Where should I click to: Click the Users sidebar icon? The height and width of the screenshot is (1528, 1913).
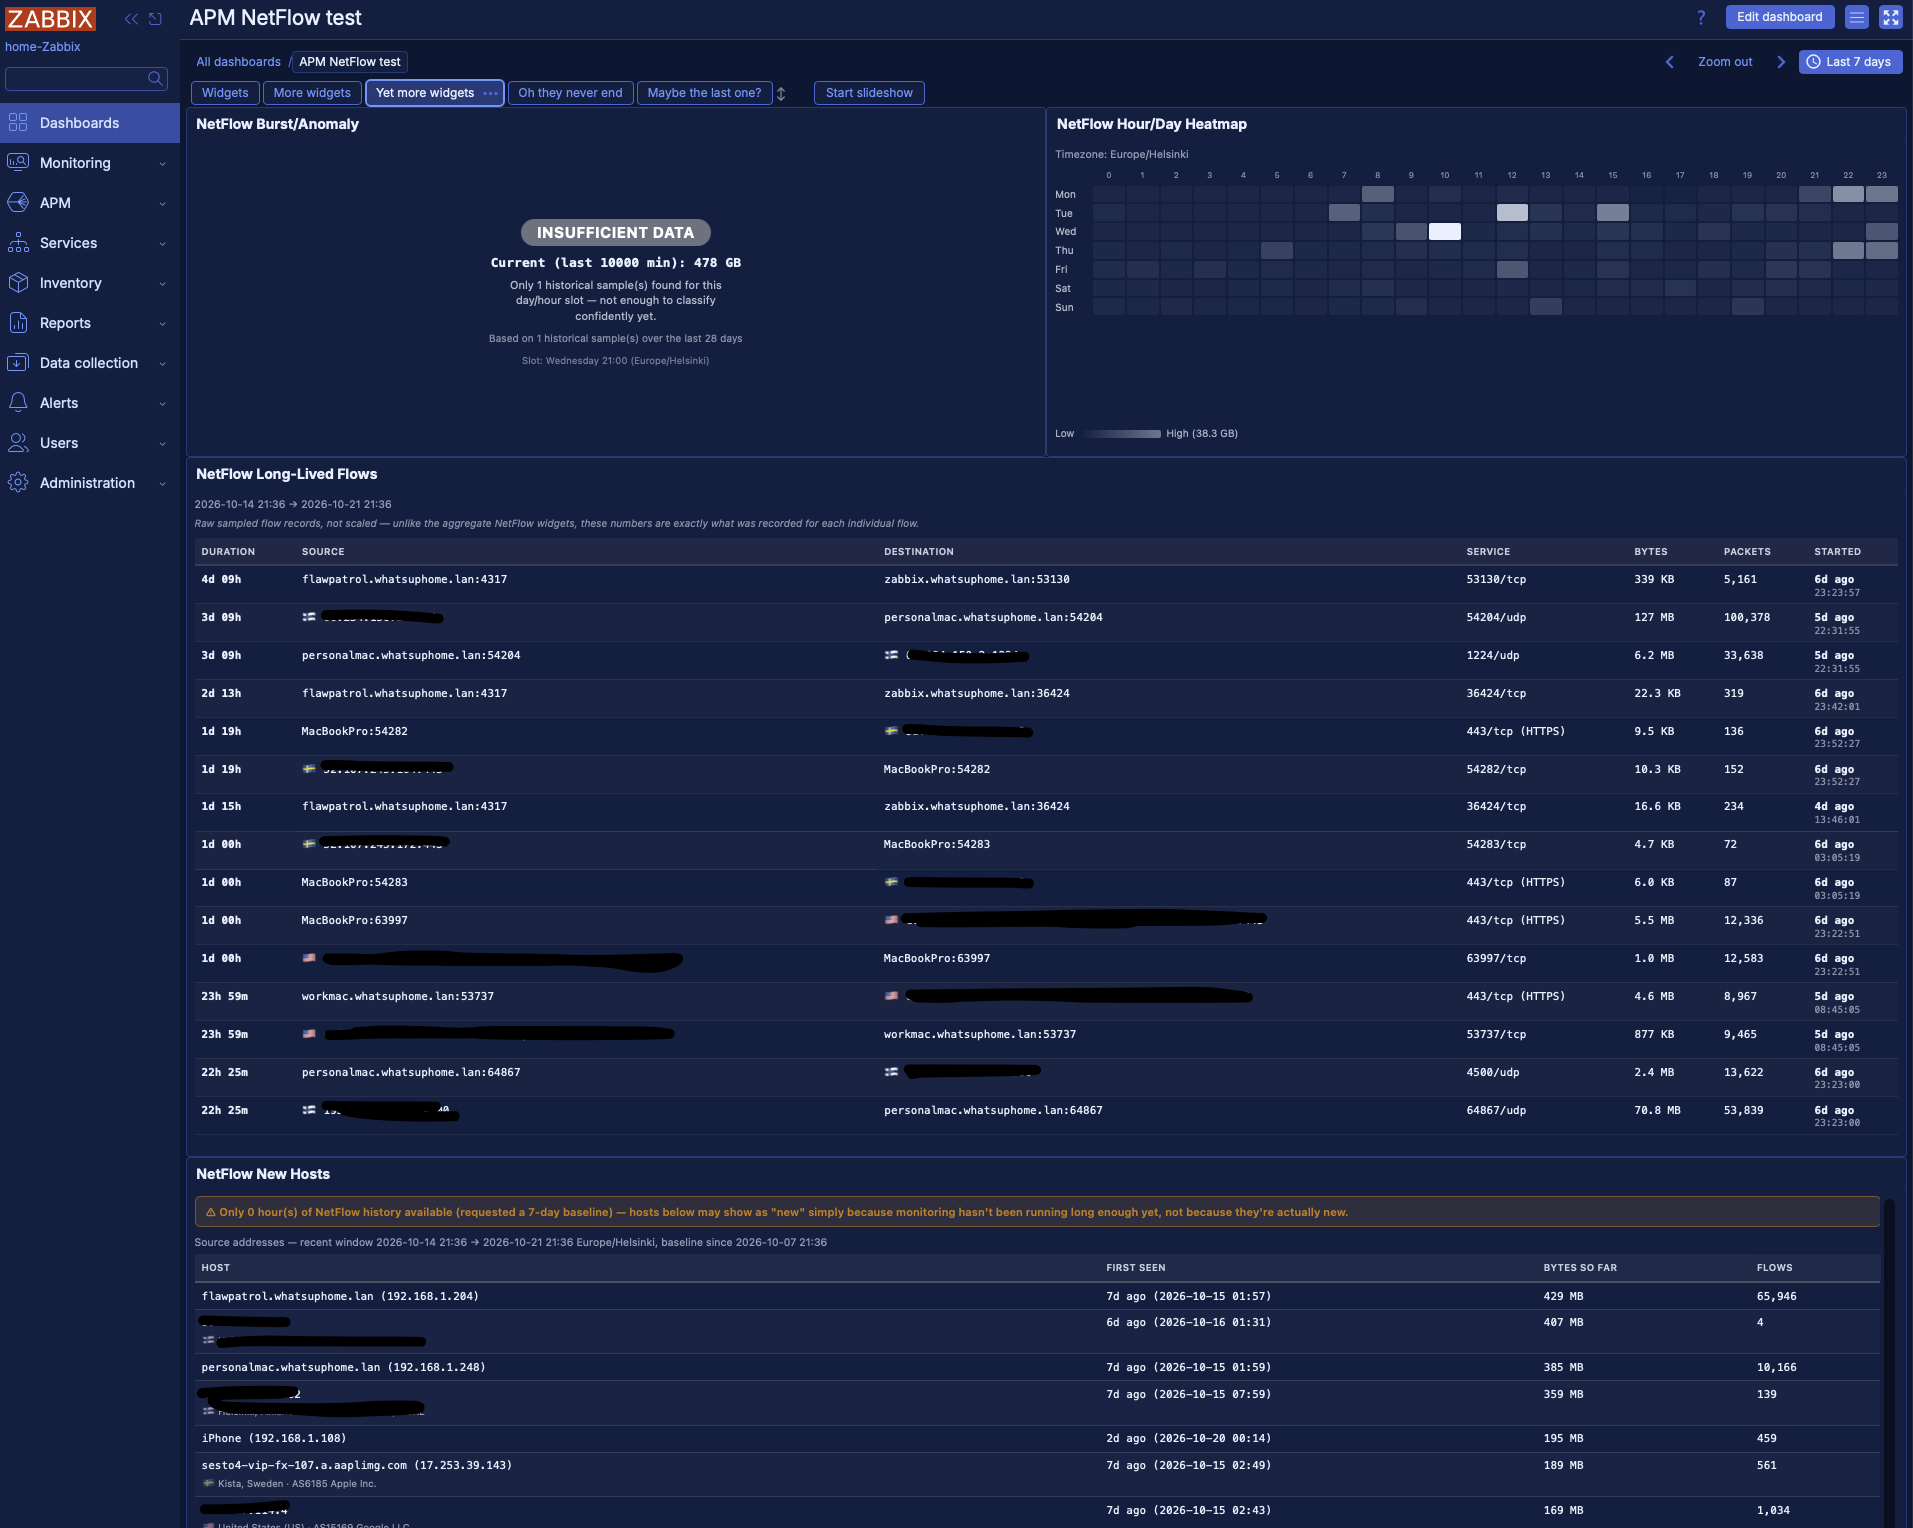pyautogui.click(x=18, y=442)
